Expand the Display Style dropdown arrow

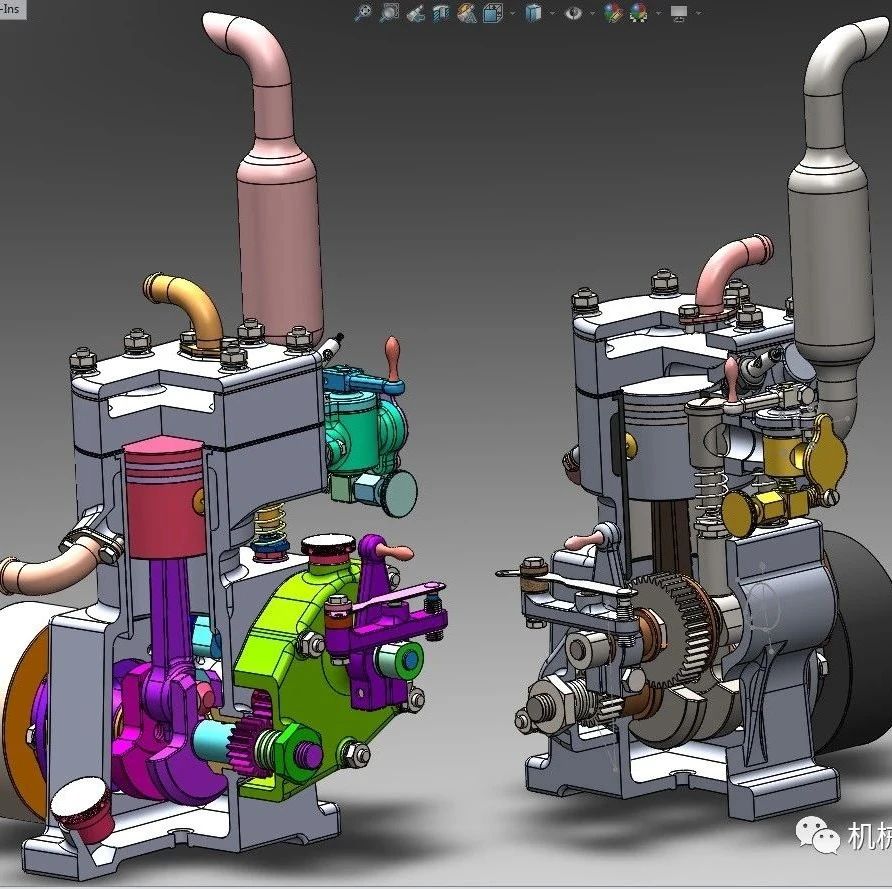pos(552,13)
